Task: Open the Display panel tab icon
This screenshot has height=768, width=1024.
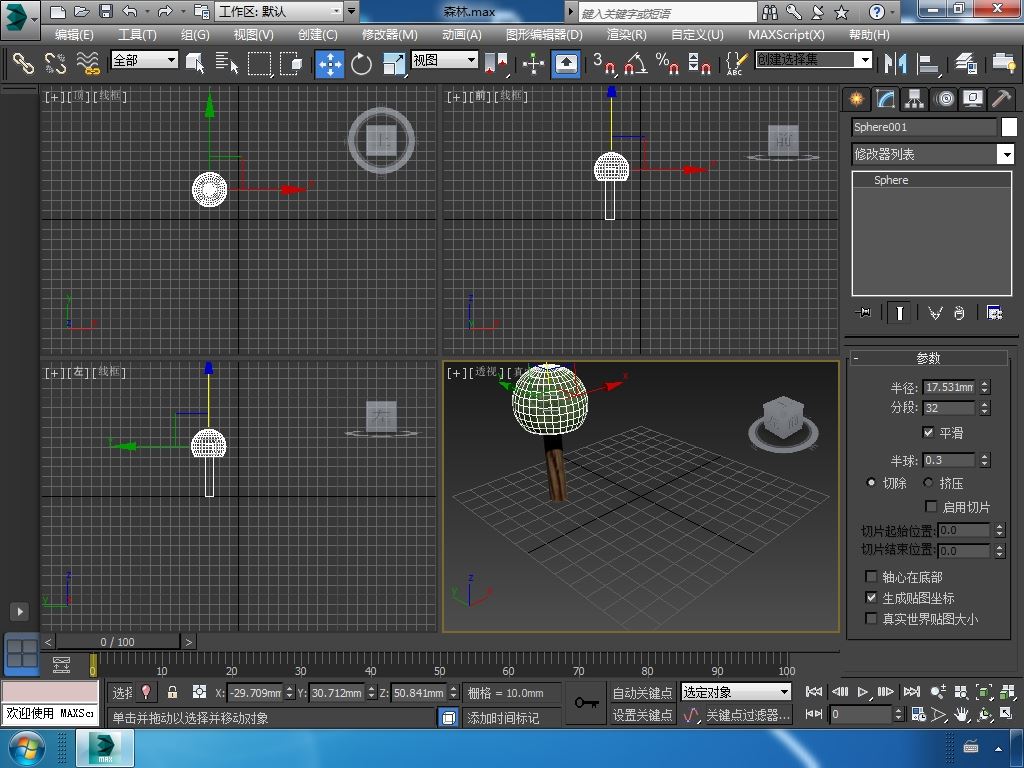Action: [x=973, y=99]
